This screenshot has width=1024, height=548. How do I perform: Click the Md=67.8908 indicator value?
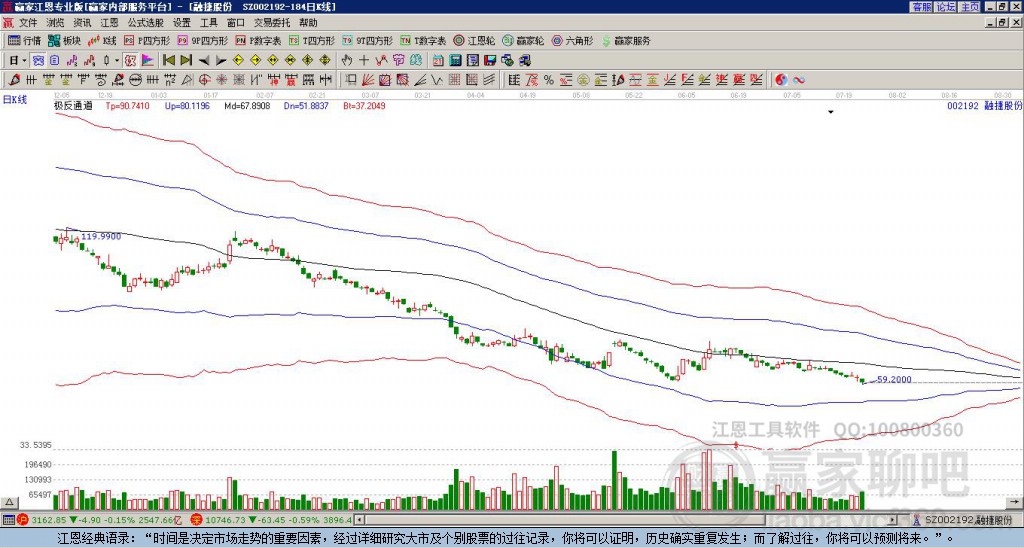[x=248, y=105]
